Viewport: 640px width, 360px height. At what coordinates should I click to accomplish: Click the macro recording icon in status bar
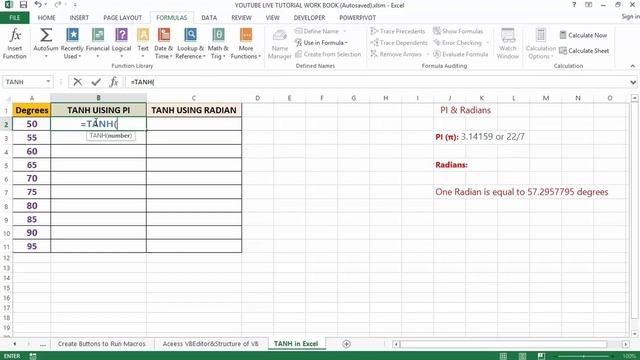(x=33, y=356)
